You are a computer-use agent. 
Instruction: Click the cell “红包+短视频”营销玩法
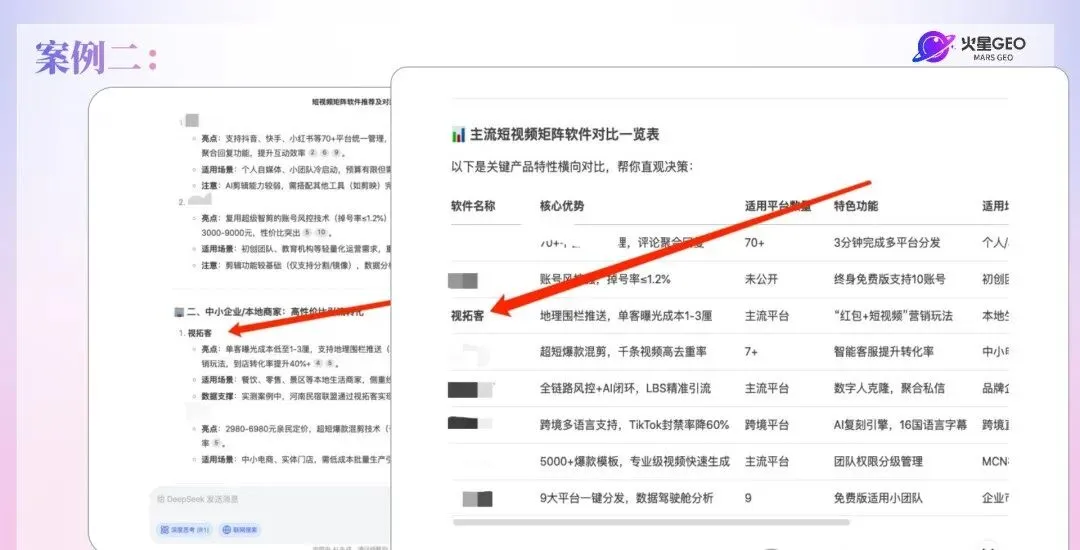(893, 316)
